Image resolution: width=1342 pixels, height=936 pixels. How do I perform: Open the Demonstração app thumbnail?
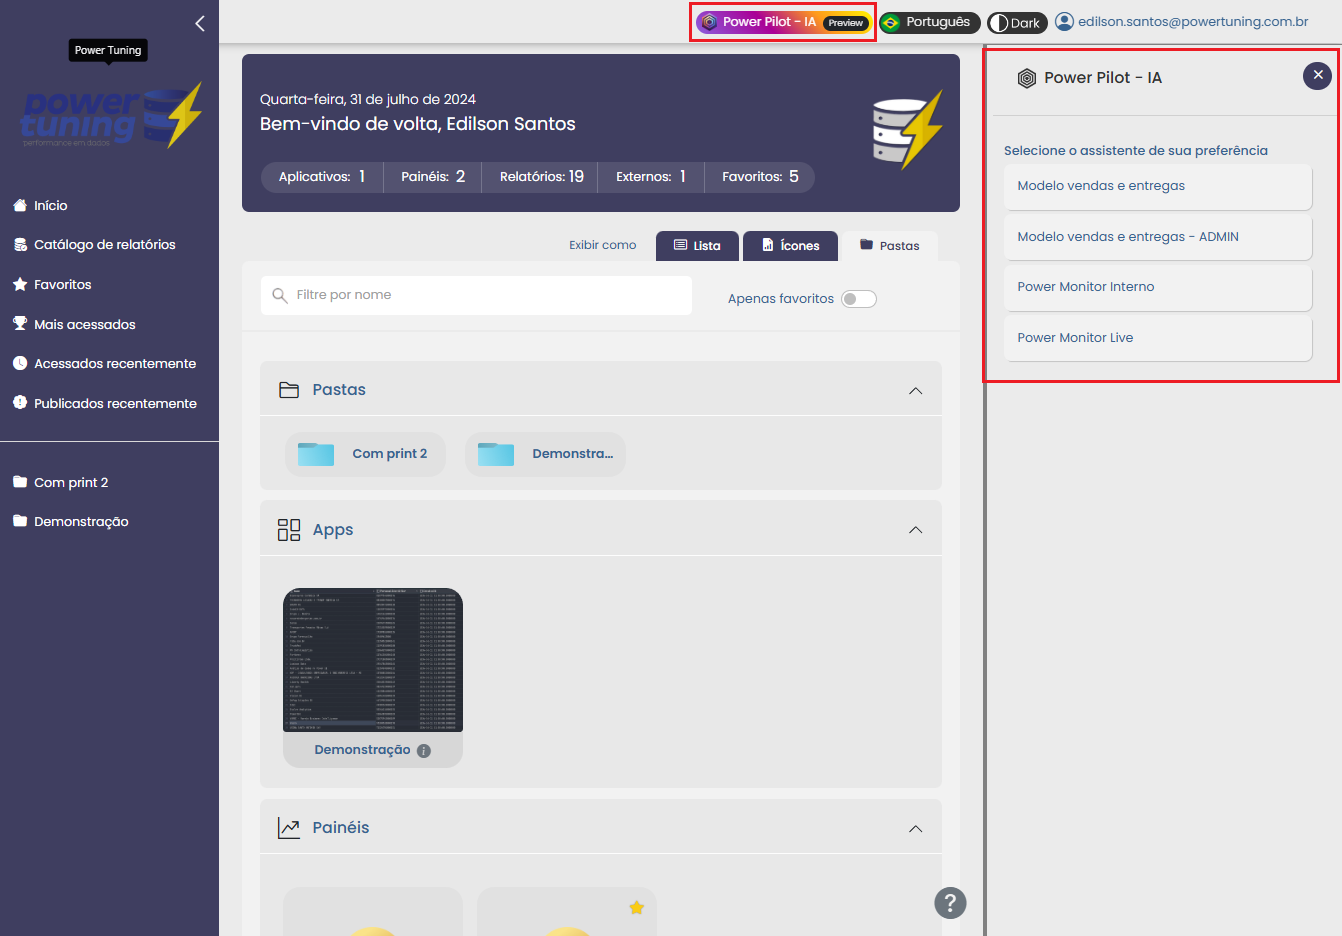coord(372,660)
